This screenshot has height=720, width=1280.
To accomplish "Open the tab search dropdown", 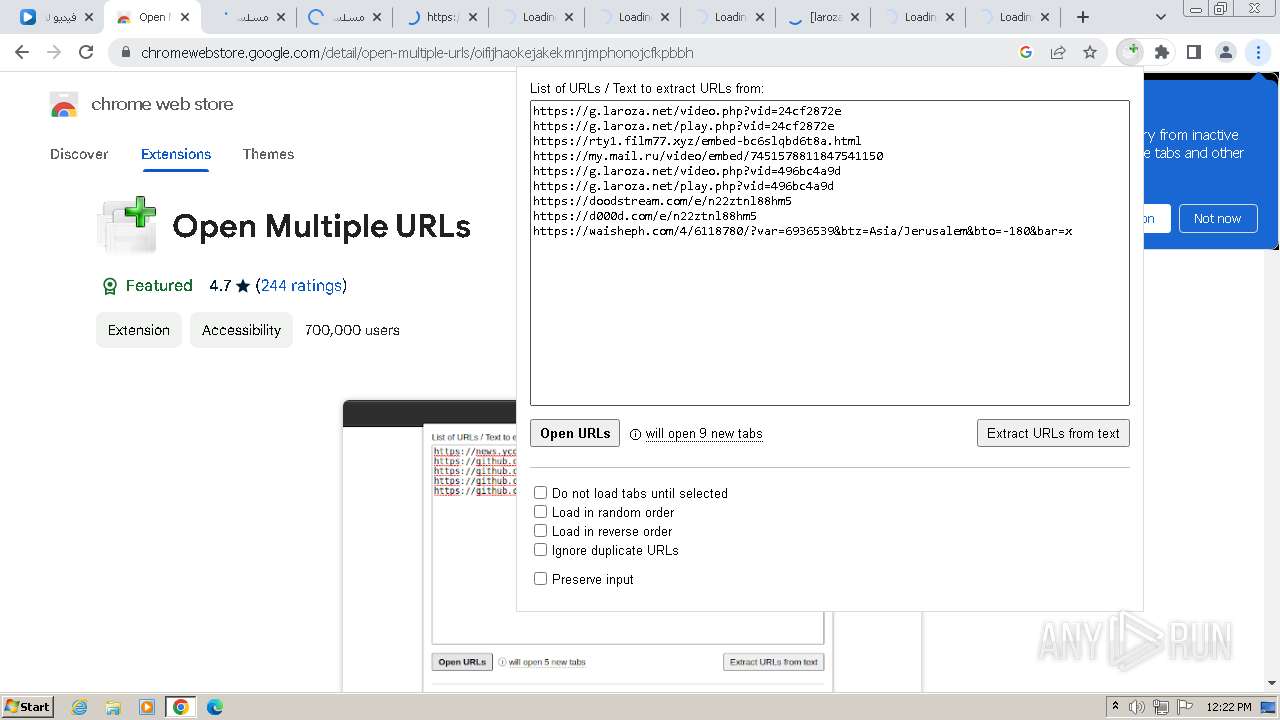I will click(1160, 17).
